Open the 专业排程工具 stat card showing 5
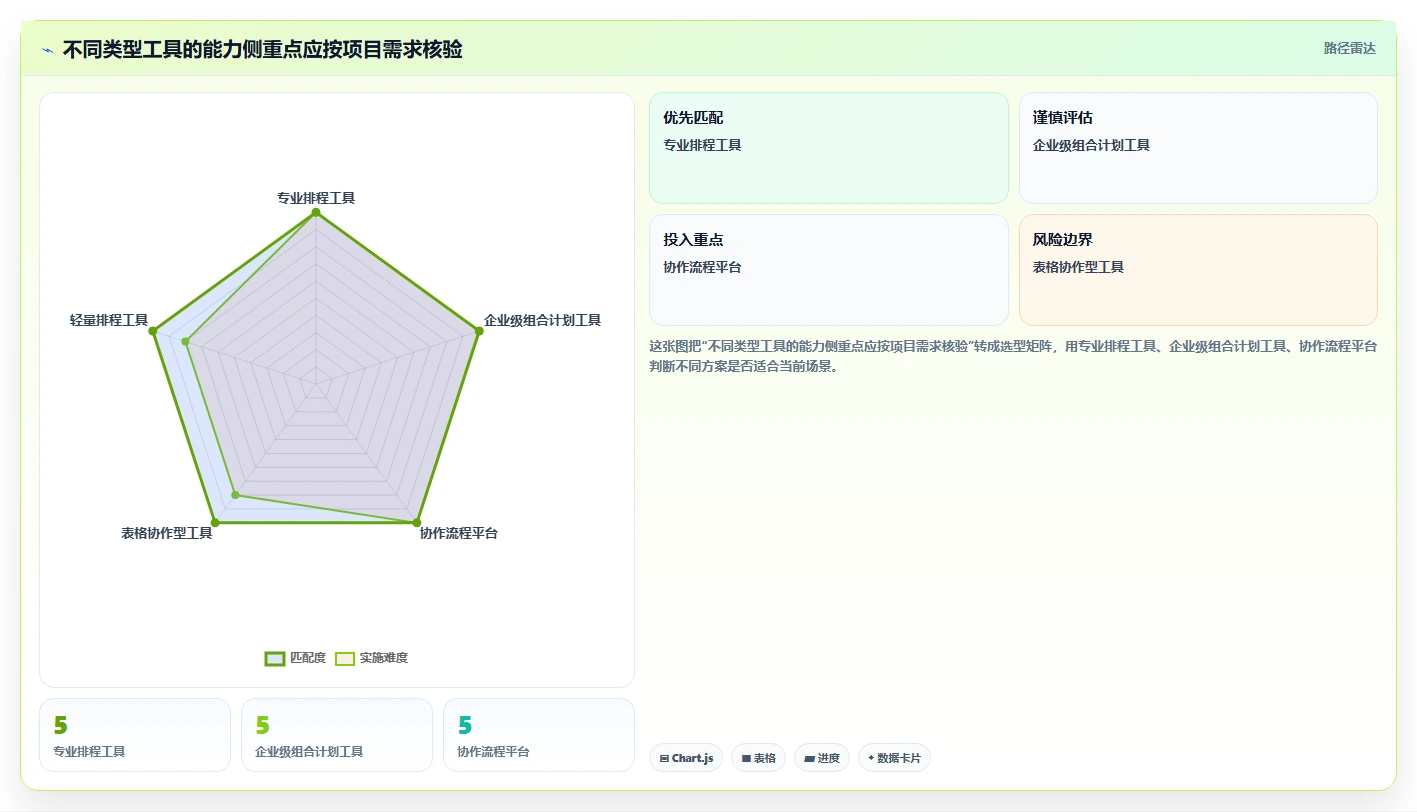The width and height of the screenshot is (1417, 812). pyautogui.click(x=135, y=735)
